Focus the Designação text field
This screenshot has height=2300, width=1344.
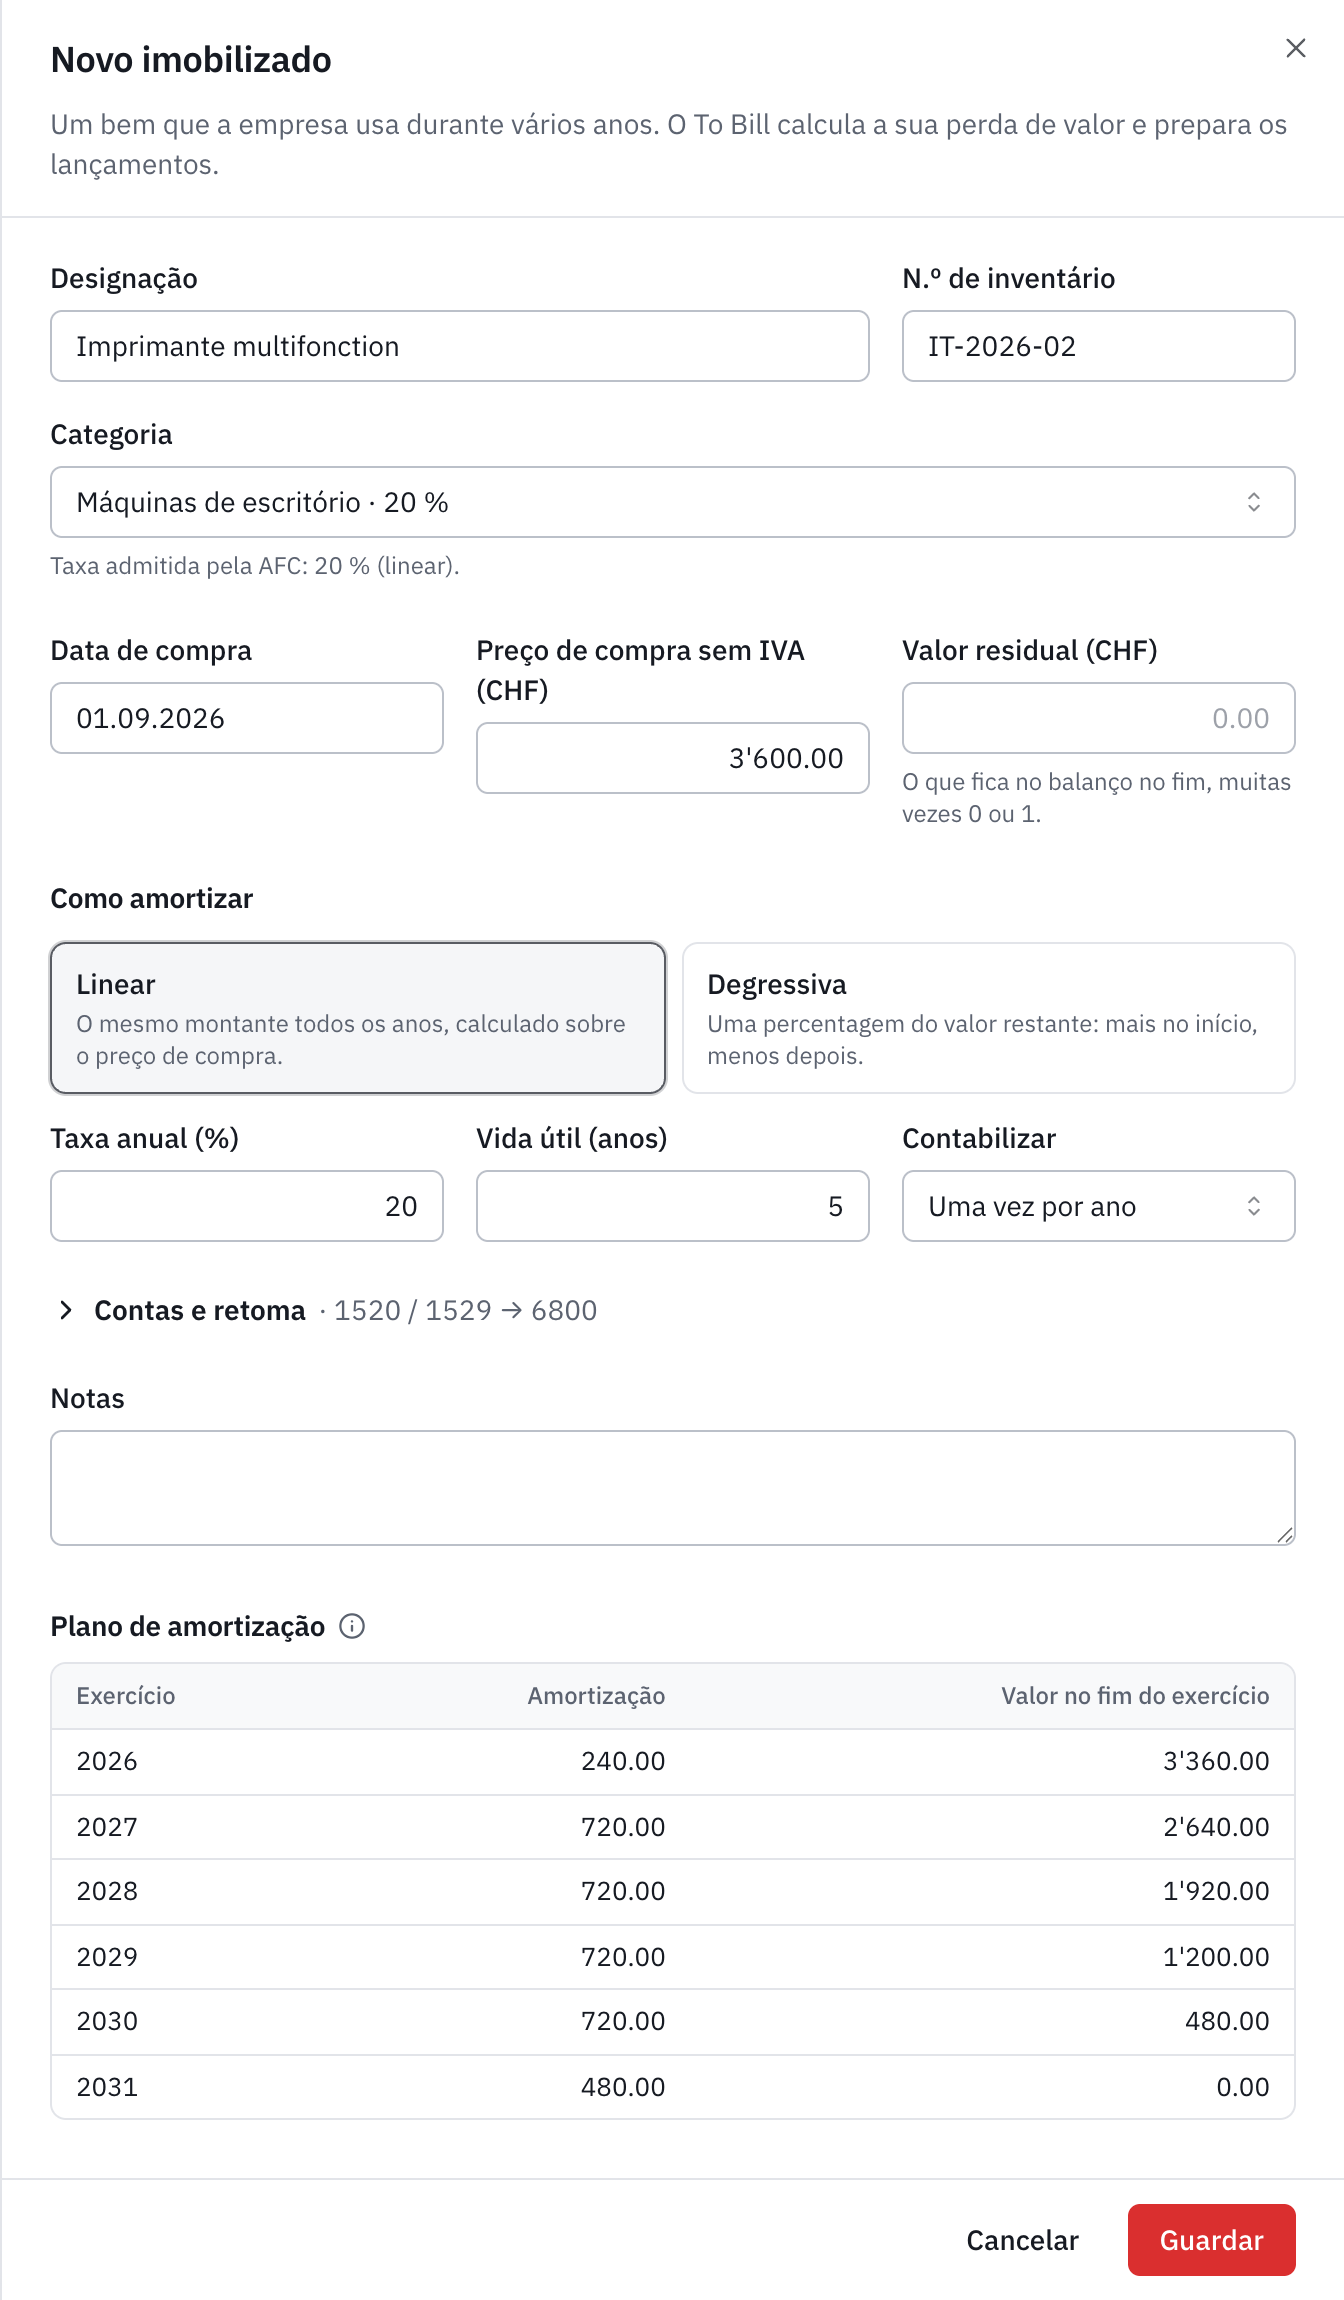click(460, 346)
